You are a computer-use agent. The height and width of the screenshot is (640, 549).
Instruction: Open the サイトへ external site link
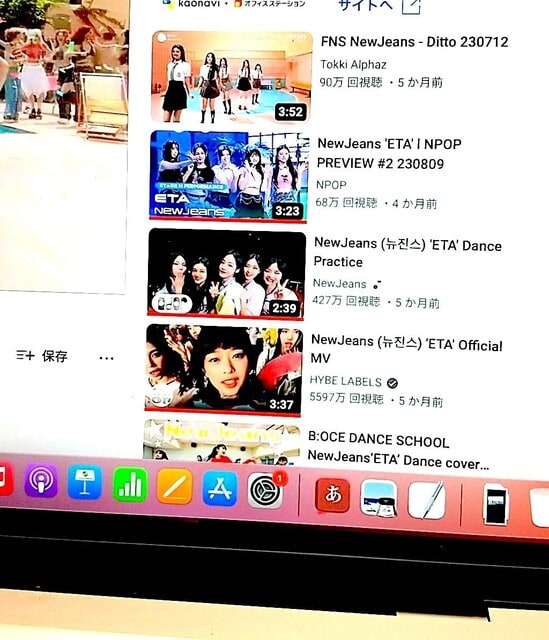coord(380,5)
